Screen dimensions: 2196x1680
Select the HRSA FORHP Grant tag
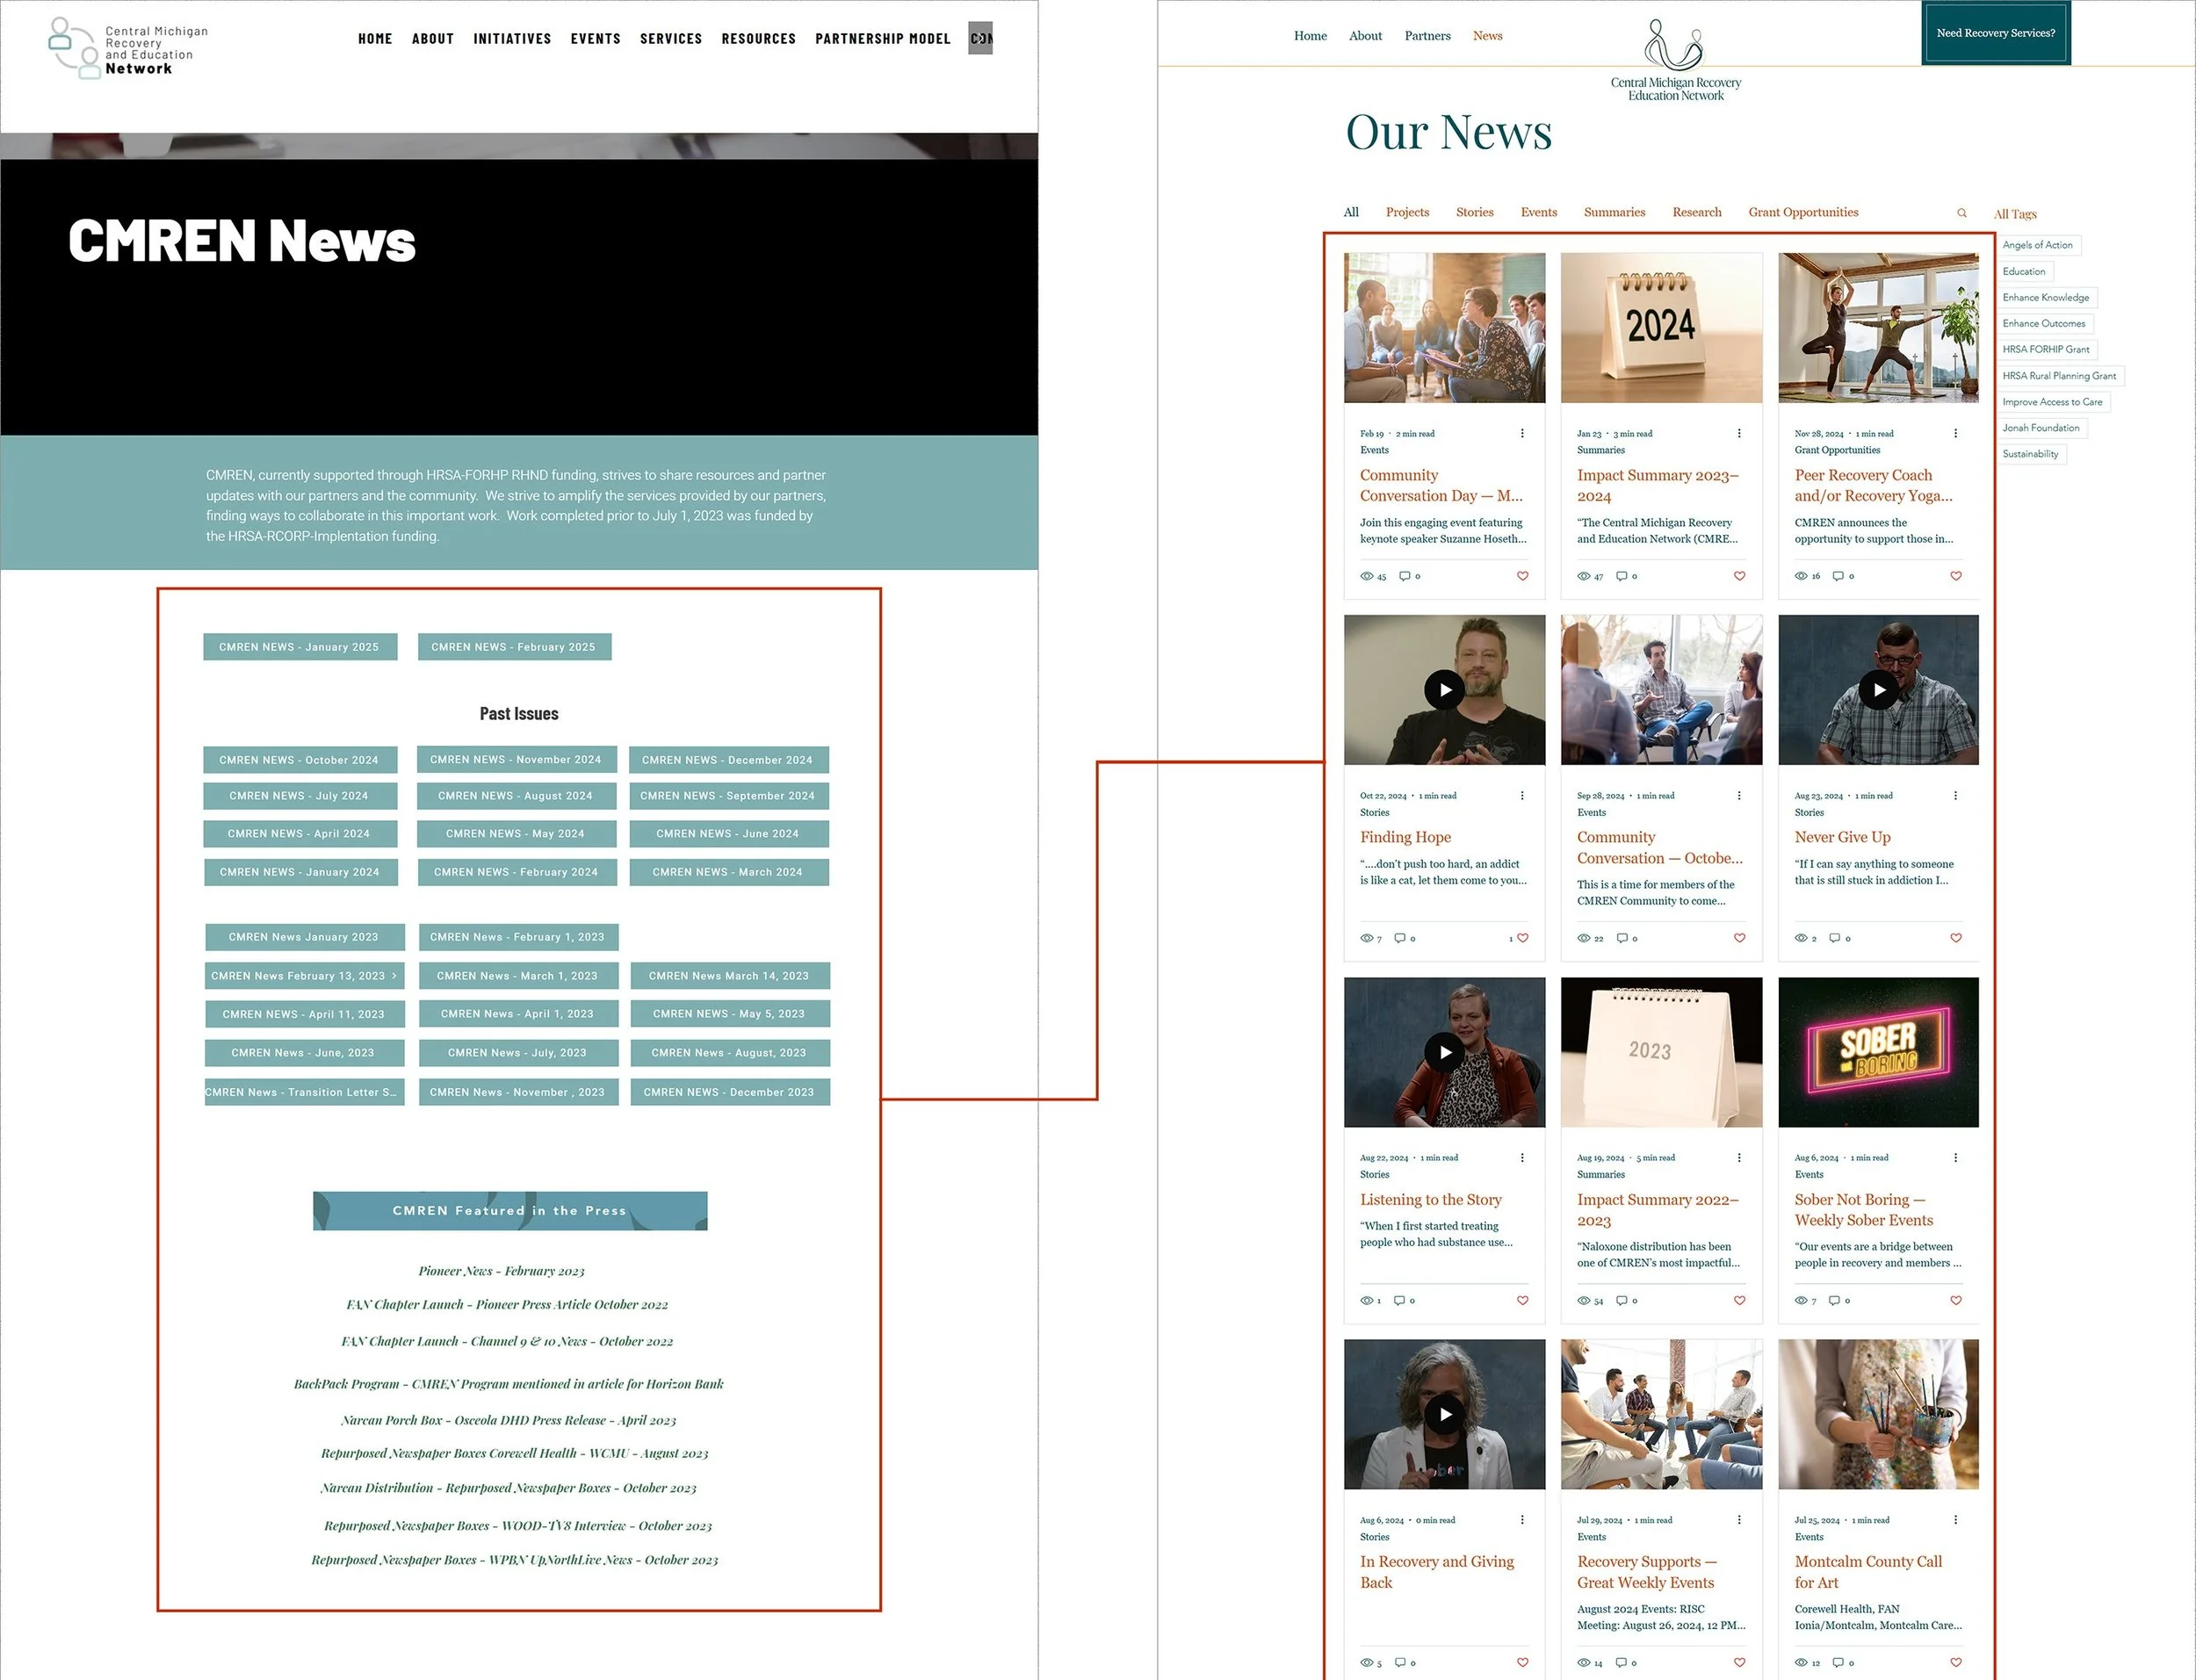(x=2046, y=349)
